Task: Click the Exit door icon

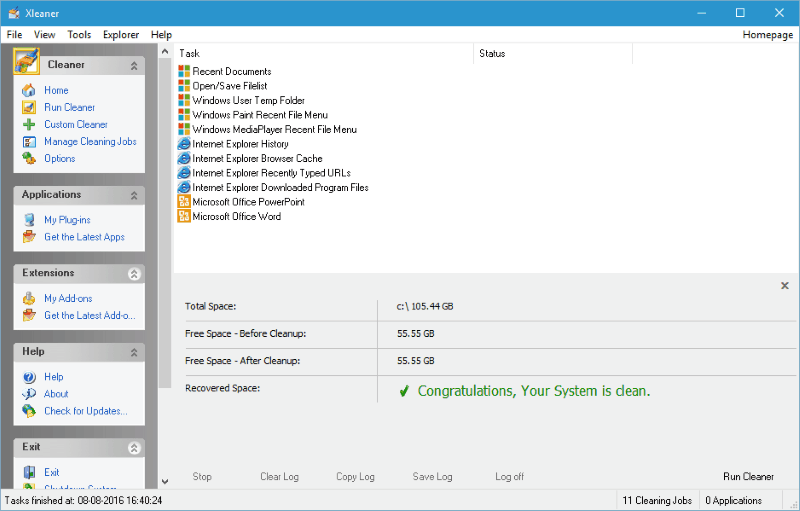Action: coord(29,472)
